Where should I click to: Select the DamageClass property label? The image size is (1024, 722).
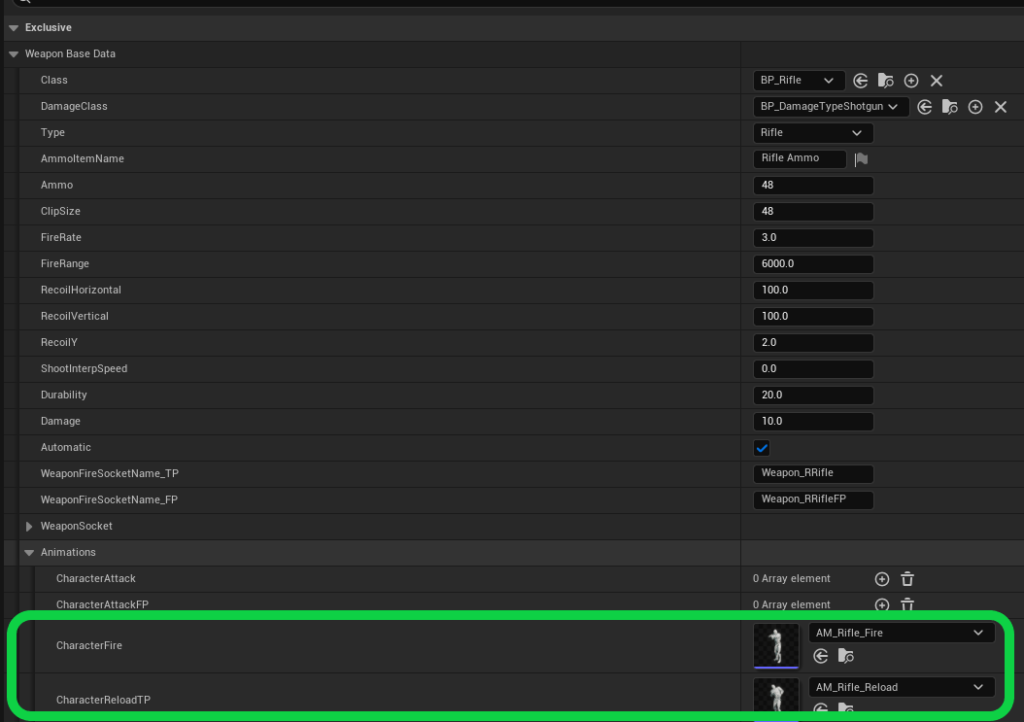coord(74,106)
